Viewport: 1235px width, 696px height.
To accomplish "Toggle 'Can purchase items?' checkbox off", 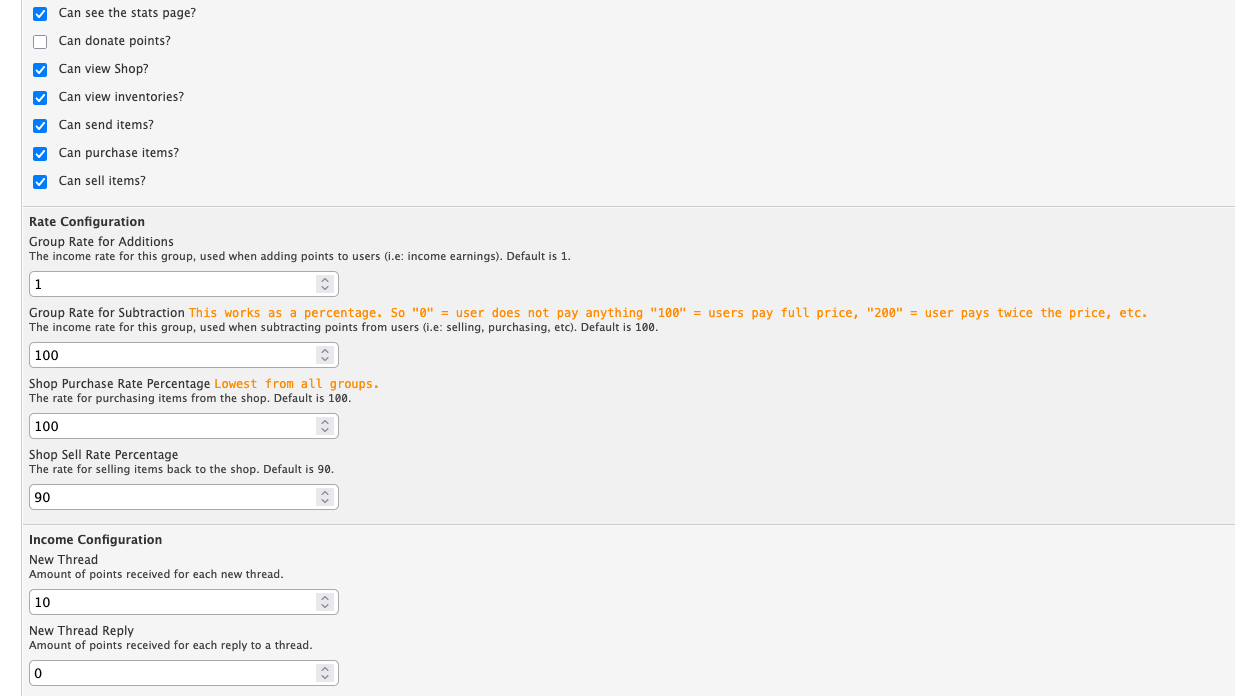I will click(x=40, y=154).
